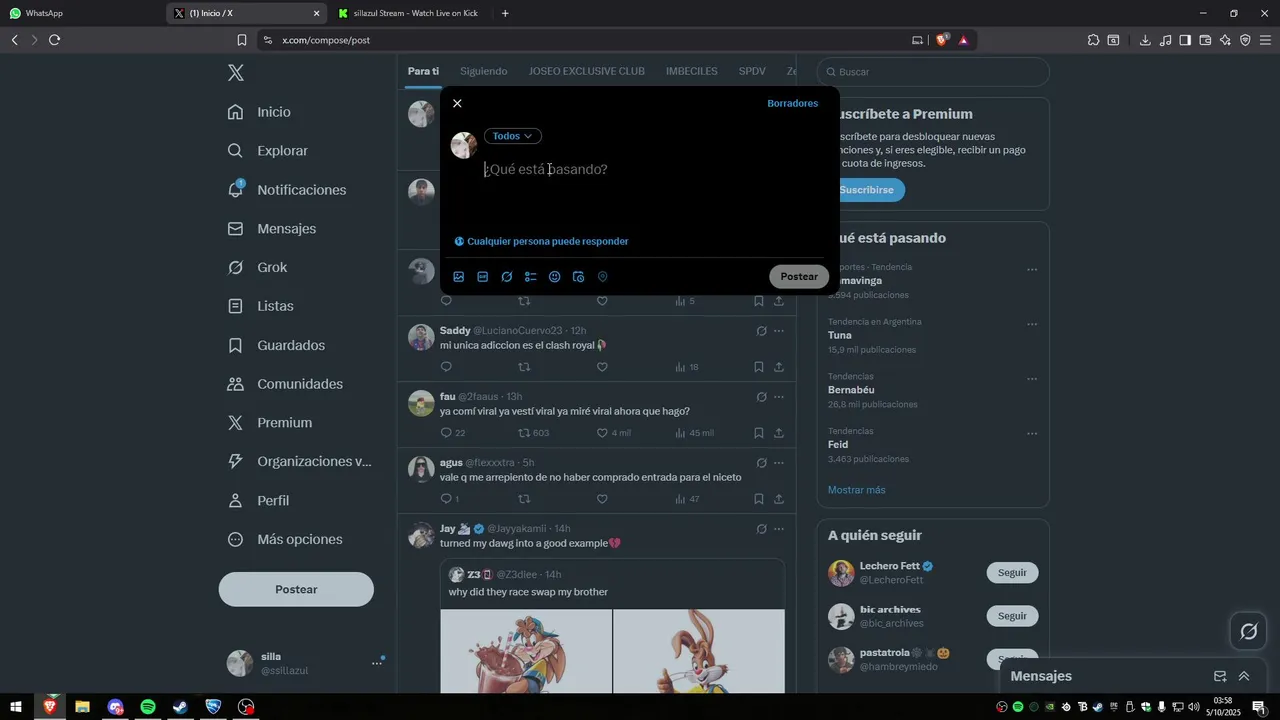Screen dimensions: 1280x720
Task: Schedule the post with calendar icon
Action: pyautogui.click(x=578, y=277)
